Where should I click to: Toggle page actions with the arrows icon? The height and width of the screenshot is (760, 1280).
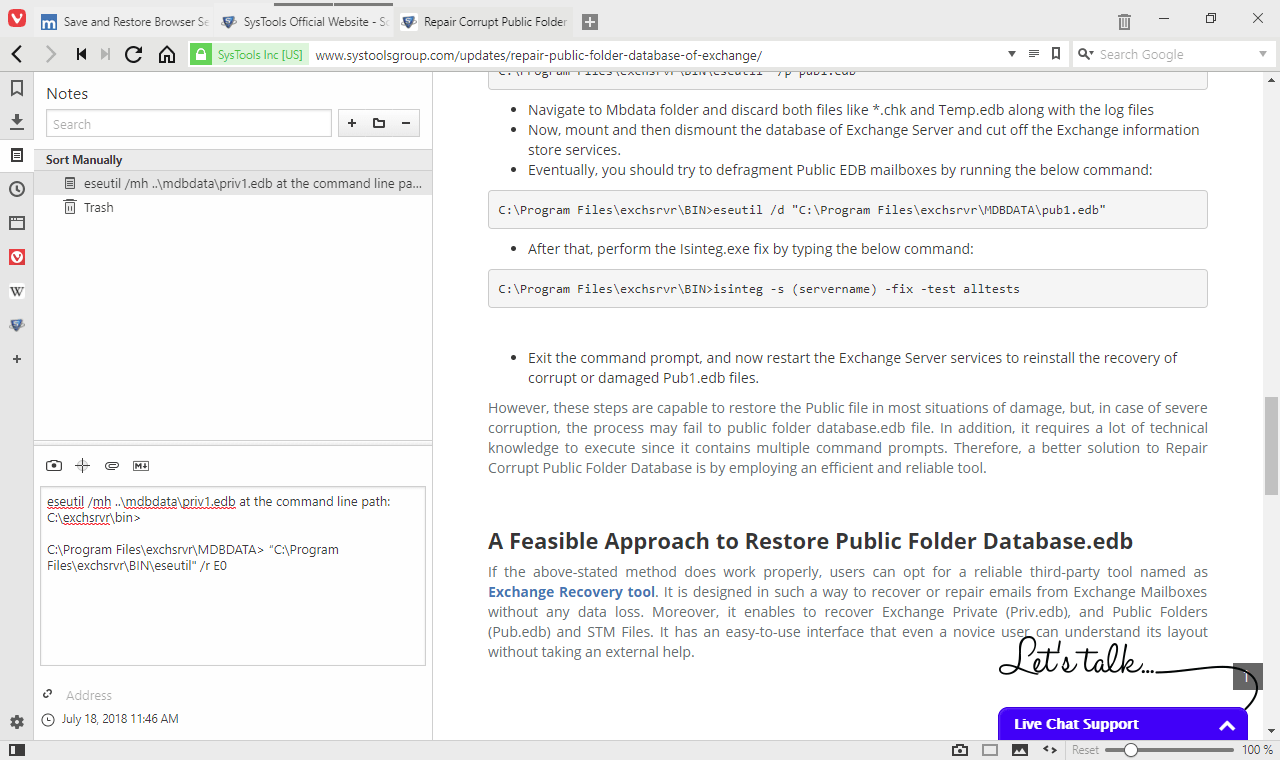[1050, 749]
